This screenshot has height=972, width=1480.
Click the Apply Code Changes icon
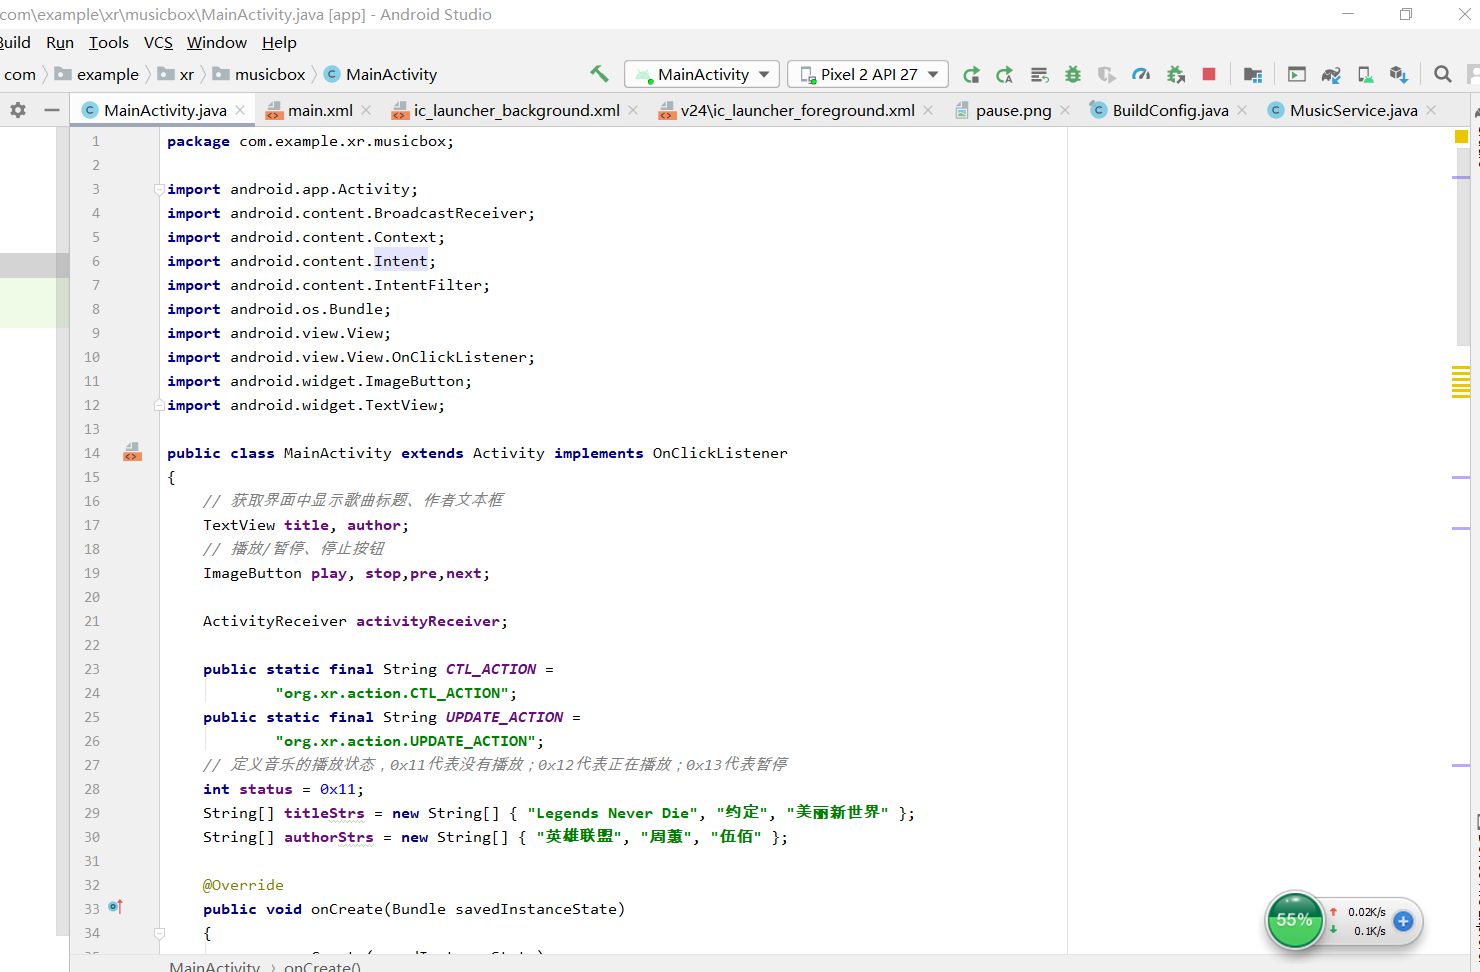1039,75
